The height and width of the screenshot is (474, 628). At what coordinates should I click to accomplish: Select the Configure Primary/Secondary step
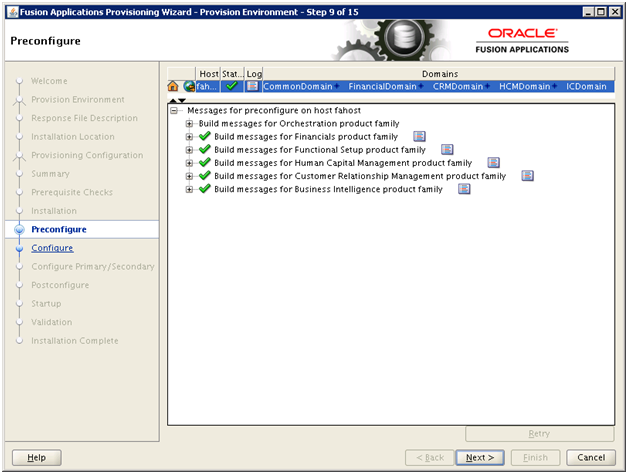pyautogui.click(x=93, y=266)
